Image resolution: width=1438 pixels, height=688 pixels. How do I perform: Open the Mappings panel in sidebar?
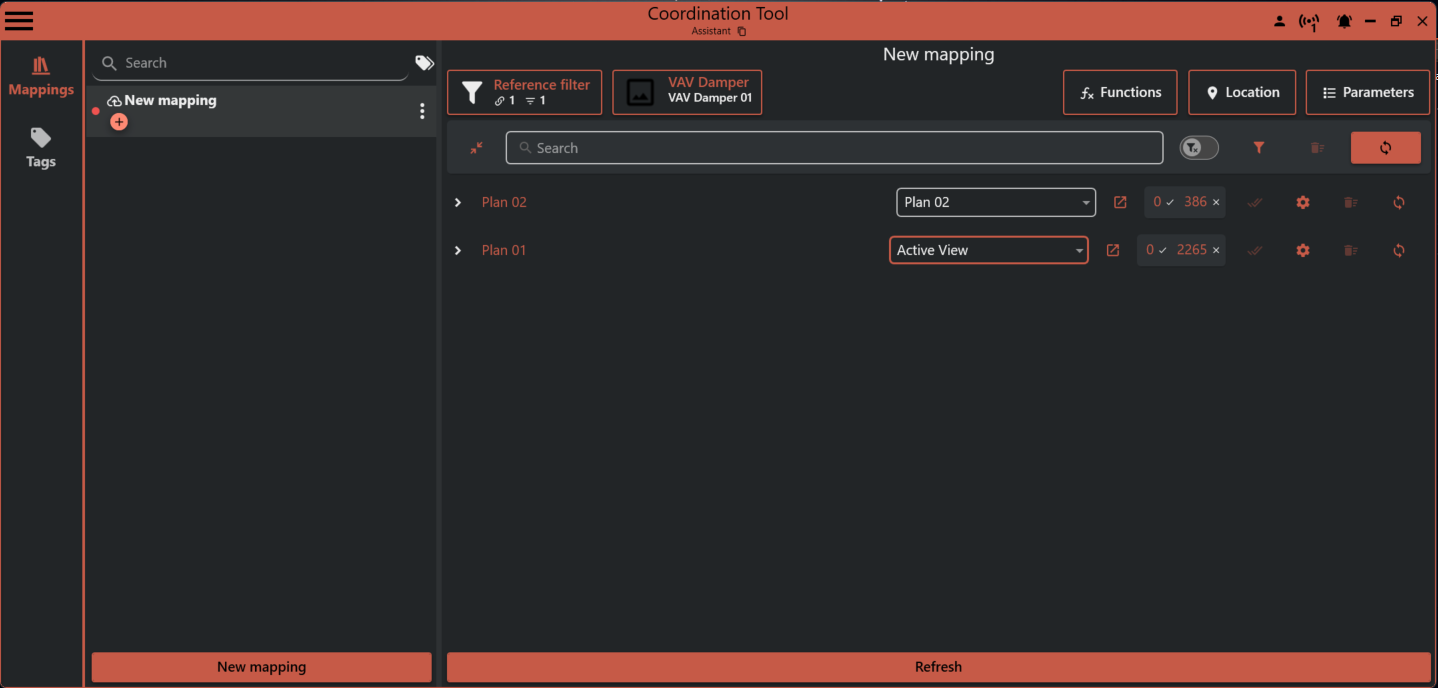40,75
